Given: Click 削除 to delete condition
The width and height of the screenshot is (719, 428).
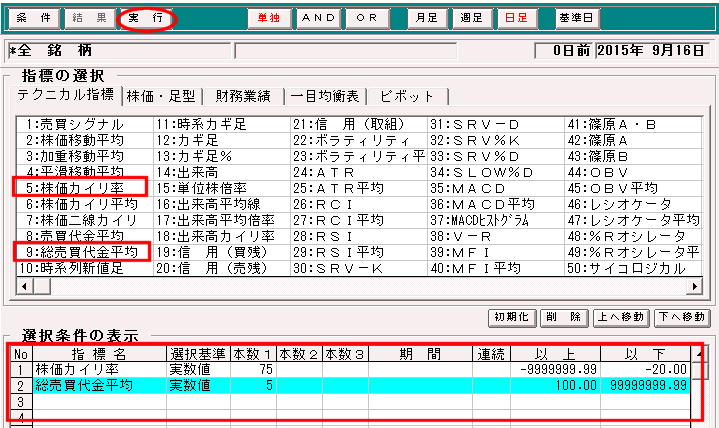Looking at the screenshot, I should pos(562,317).
